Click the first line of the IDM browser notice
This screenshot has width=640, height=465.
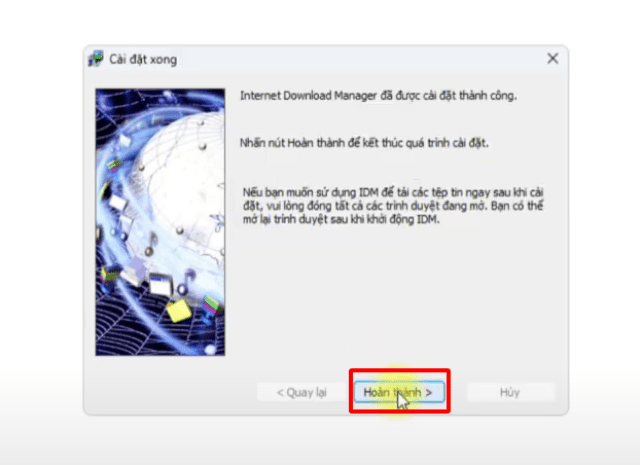393,192
